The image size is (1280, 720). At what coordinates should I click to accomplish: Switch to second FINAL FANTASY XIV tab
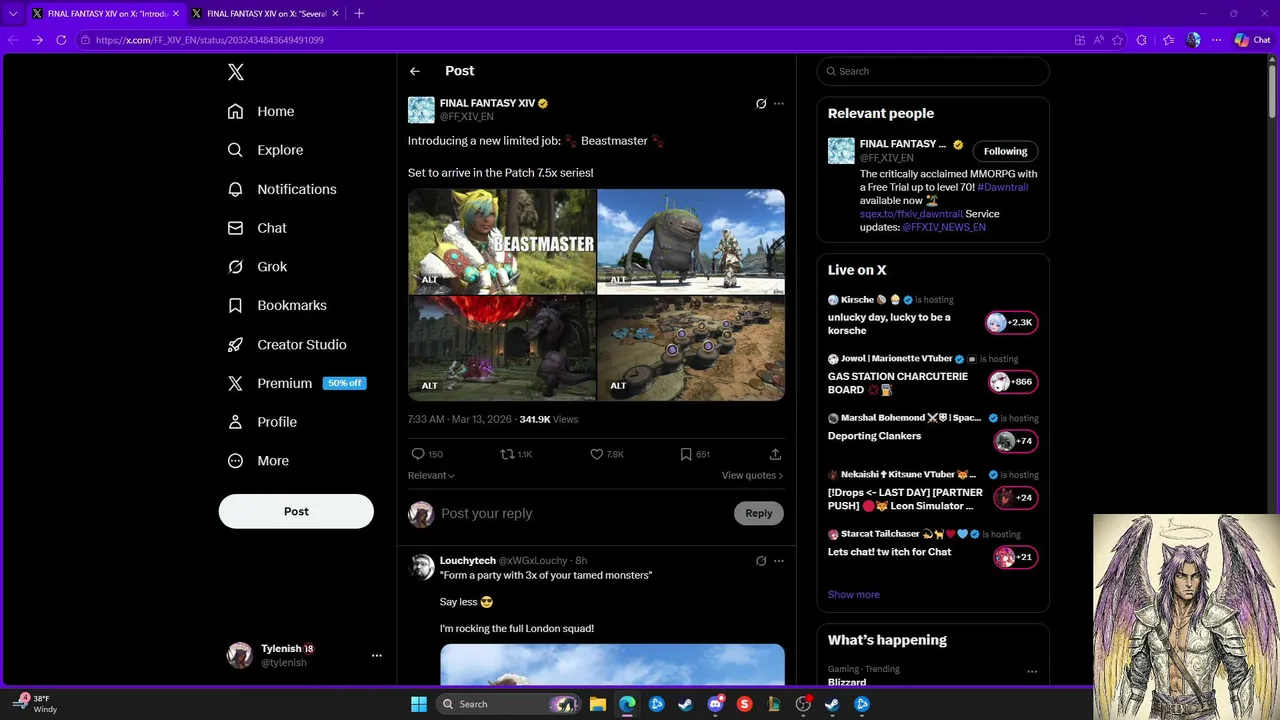click(x=265, y=13)
